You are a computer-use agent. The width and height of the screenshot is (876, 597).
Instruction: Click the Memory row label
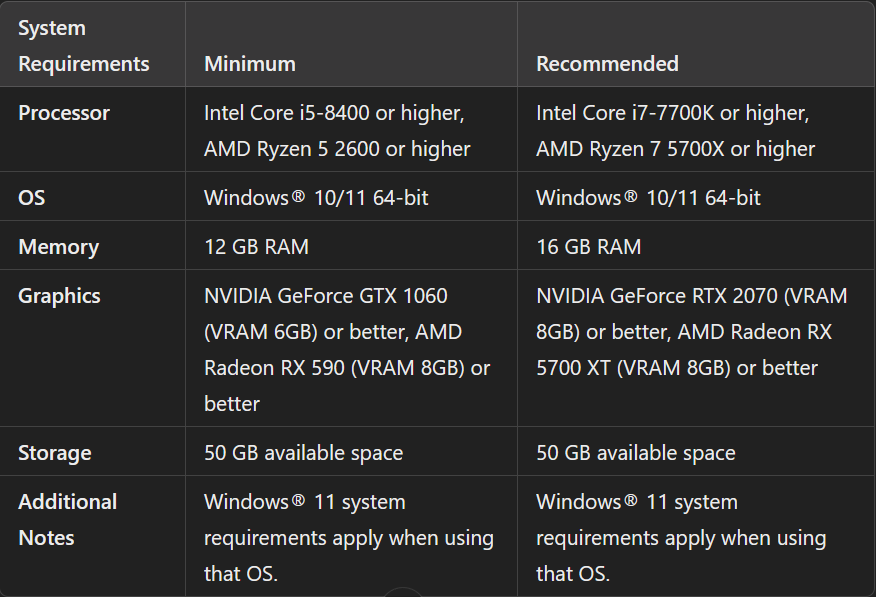pyautogui.click(x=58, y=247)
